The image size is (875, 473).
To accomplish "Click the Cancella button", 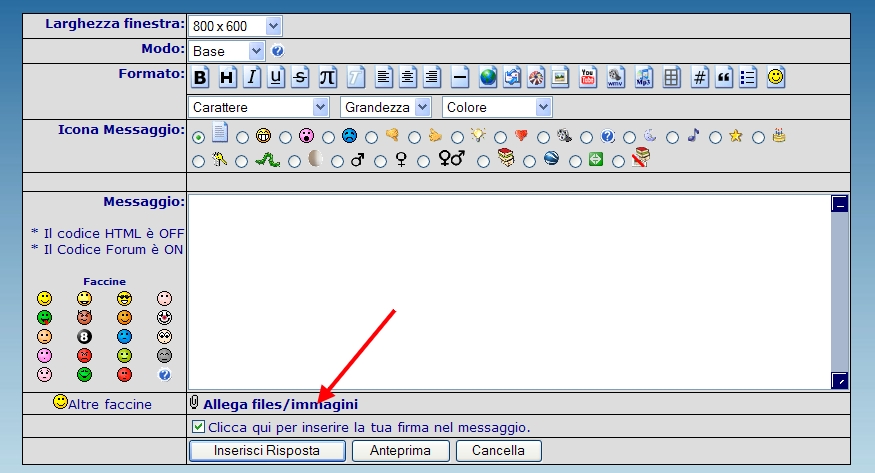I will pos(498,451).
